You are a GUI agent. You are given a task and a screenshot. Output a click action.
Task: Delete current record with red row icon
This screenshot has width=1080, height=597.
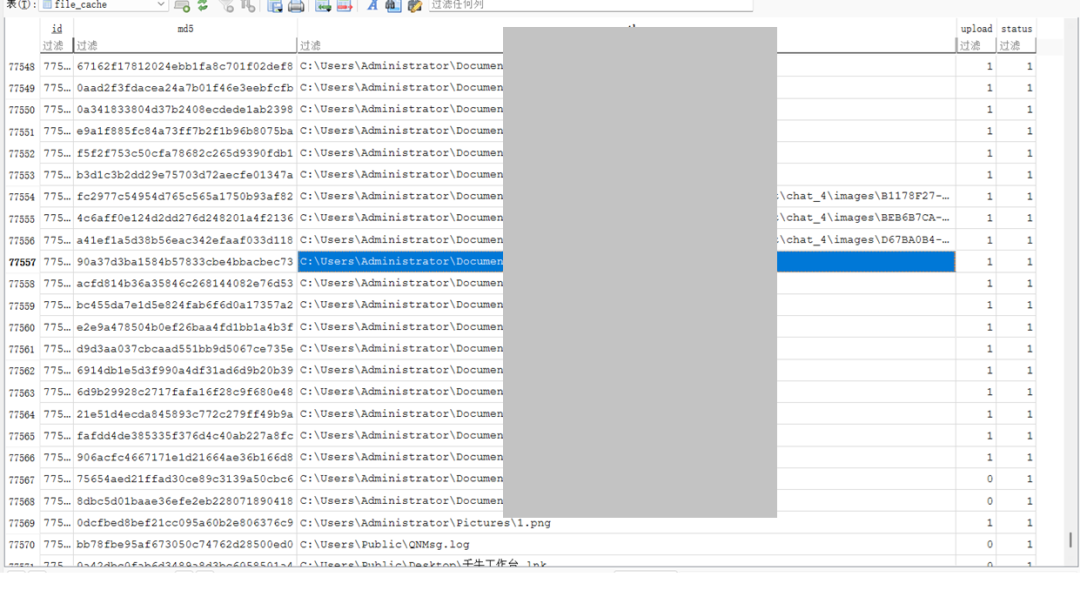coord(344,6)
